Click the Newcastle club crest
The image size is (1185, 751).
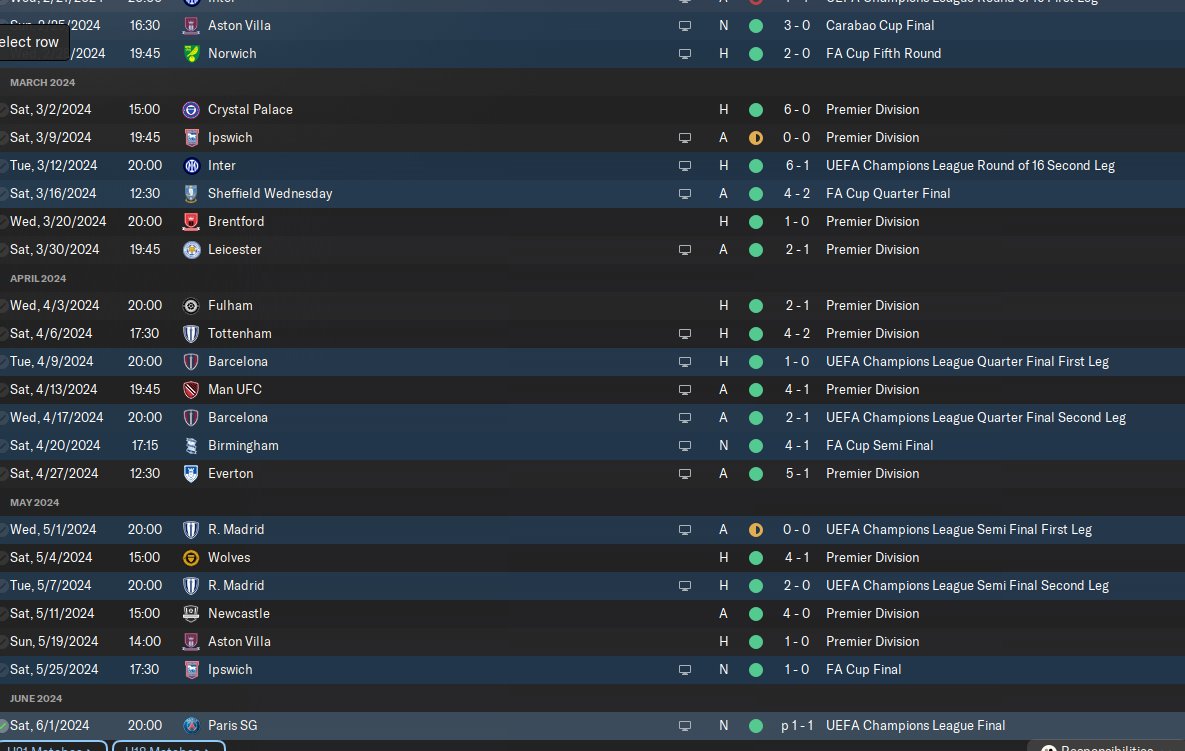click(191, 614)
